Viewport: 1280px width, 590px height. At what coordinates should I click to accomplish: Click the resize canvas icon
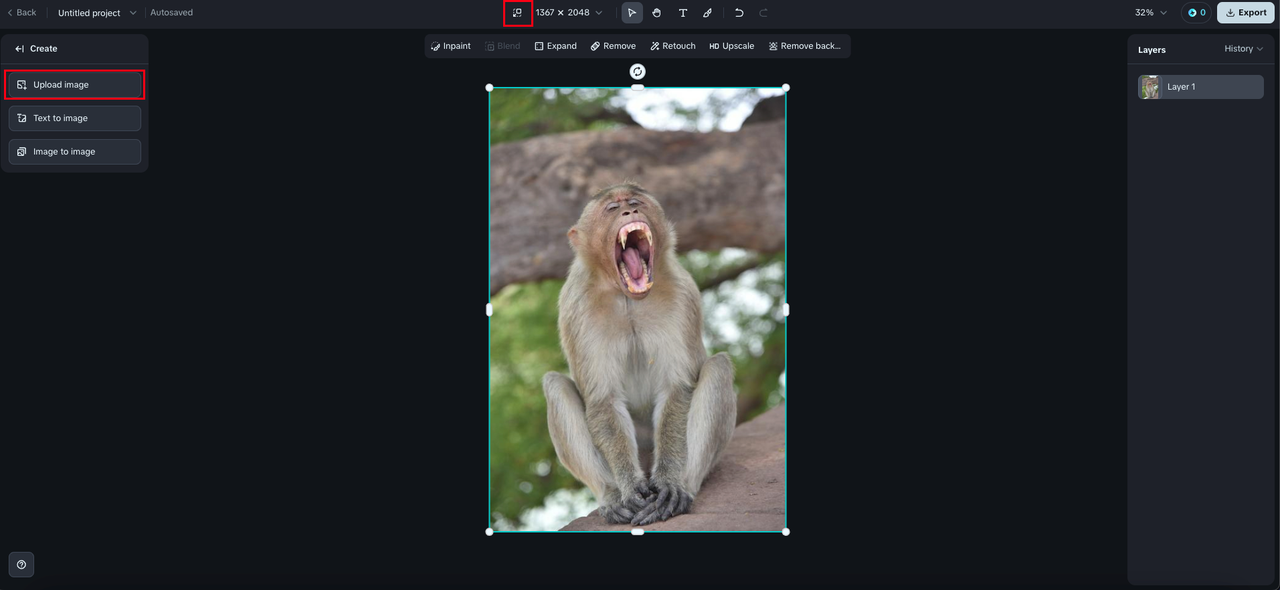517,13
